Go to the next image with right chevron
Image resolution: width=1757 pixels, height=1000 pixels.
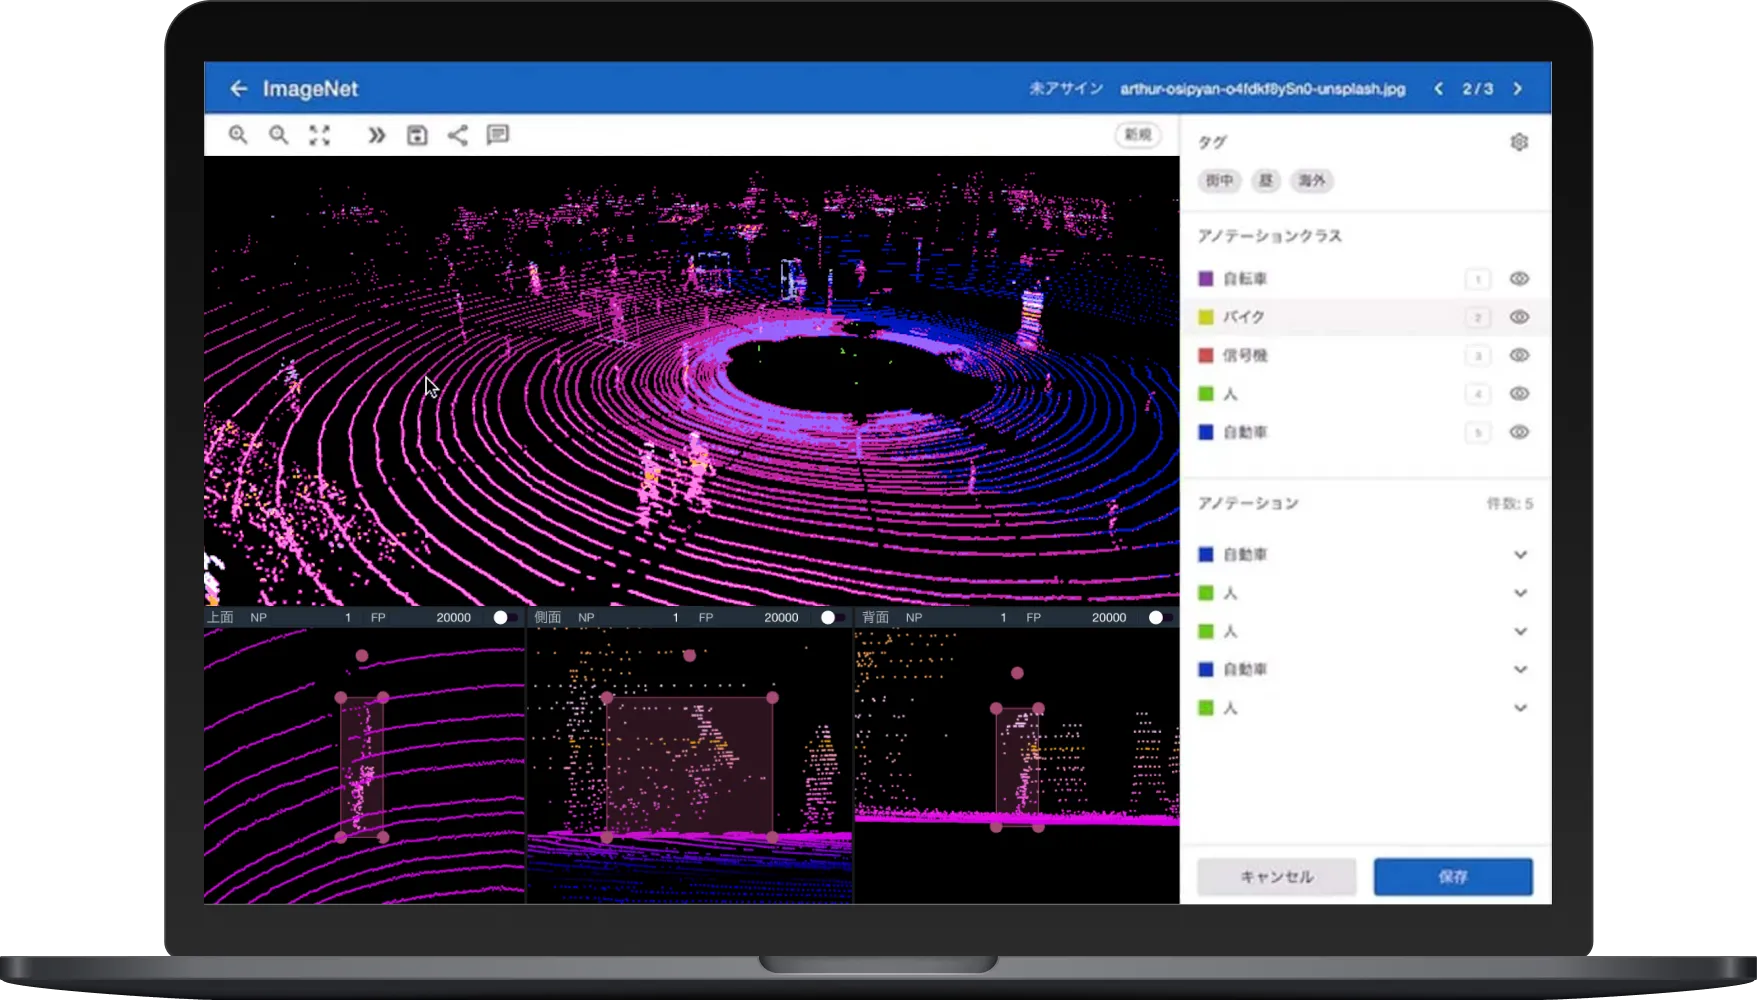[x=1517, y=89]
